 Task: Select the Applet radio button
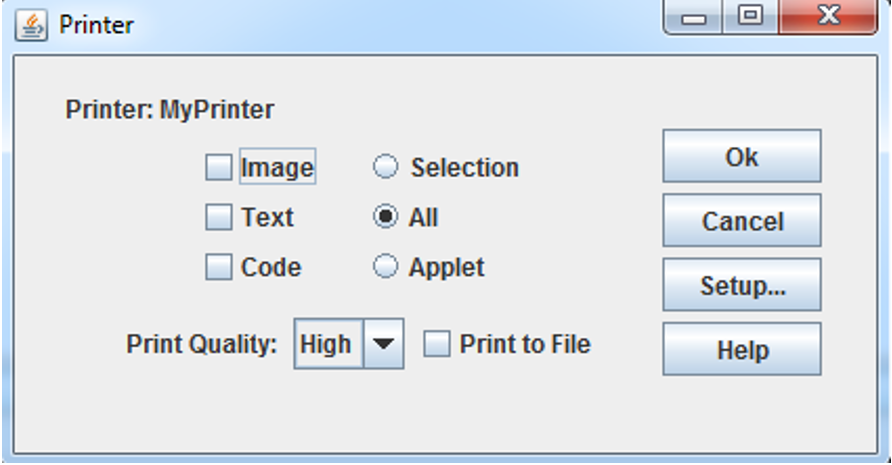coord(385,266)
